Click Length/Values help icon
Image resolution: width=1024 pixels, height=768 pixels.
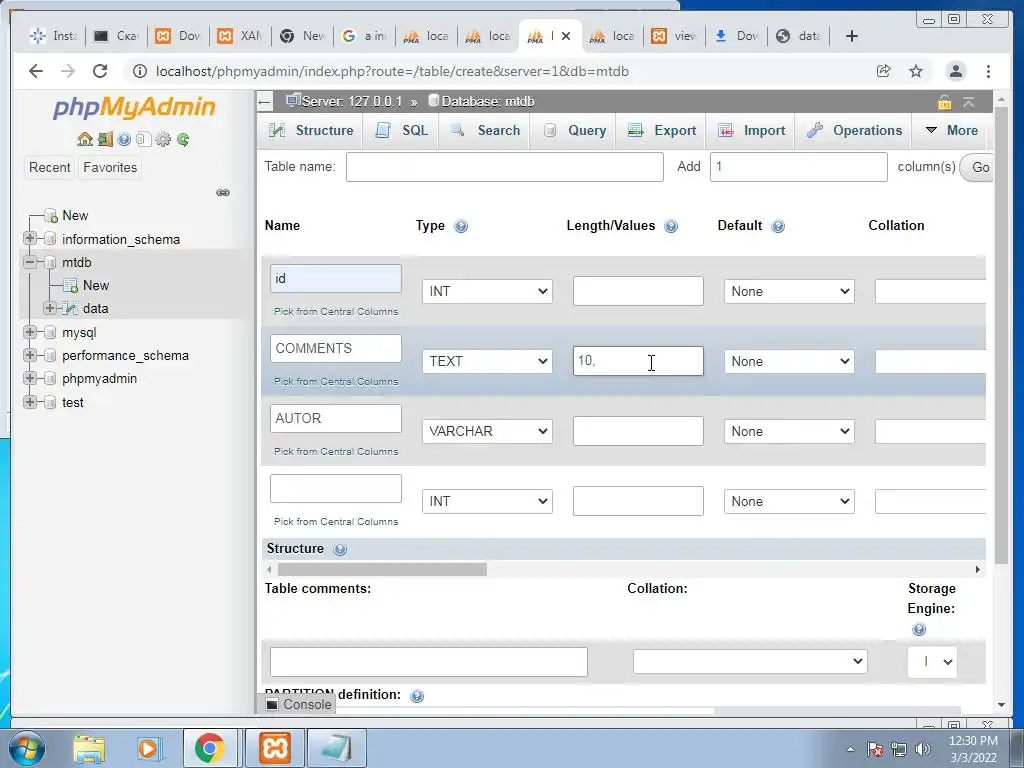tap(671, 226)
